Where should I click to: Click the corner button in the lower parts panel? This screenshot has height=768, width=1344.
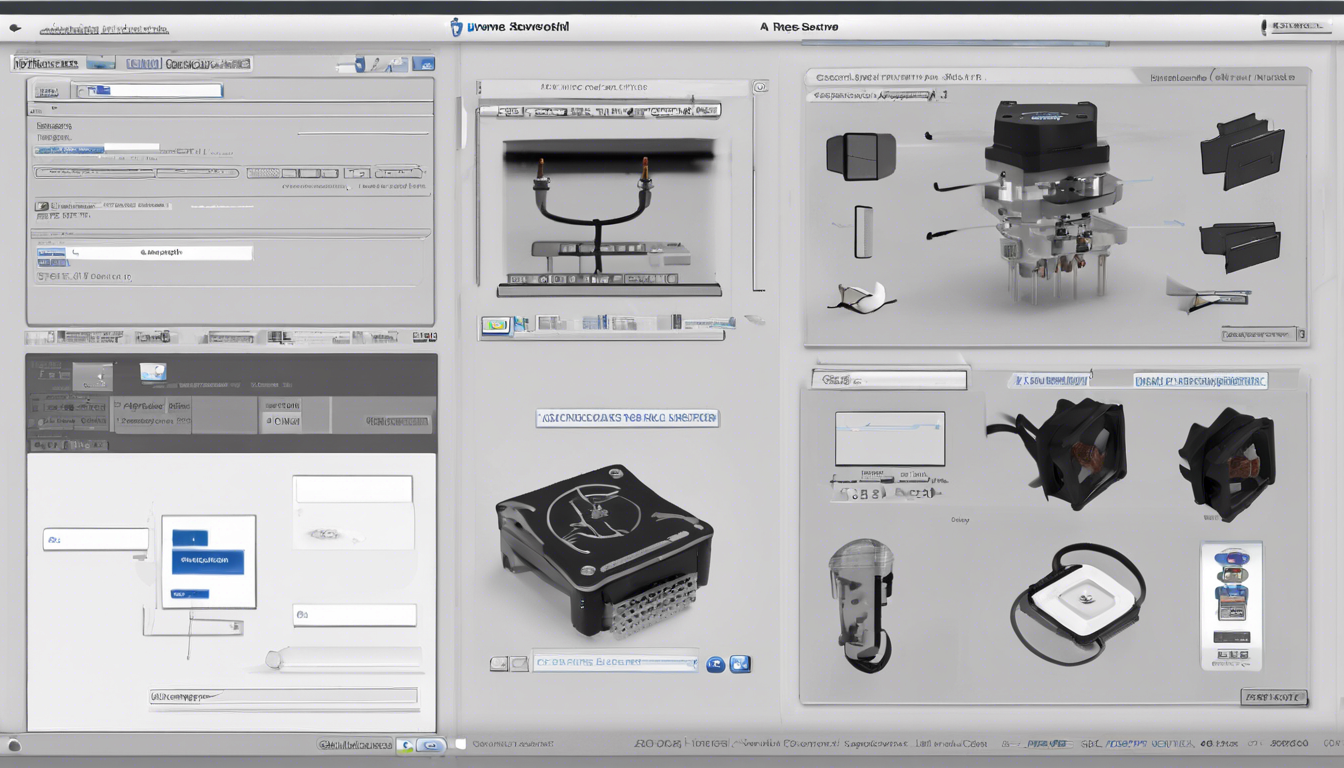(1273, 697)
